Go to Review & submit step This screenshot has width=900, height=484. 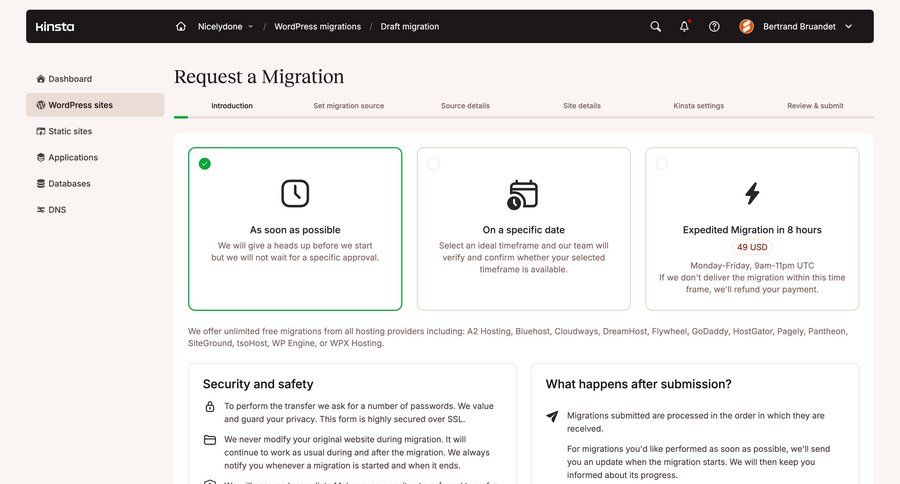pyautogui.click(x=815, y=106)
